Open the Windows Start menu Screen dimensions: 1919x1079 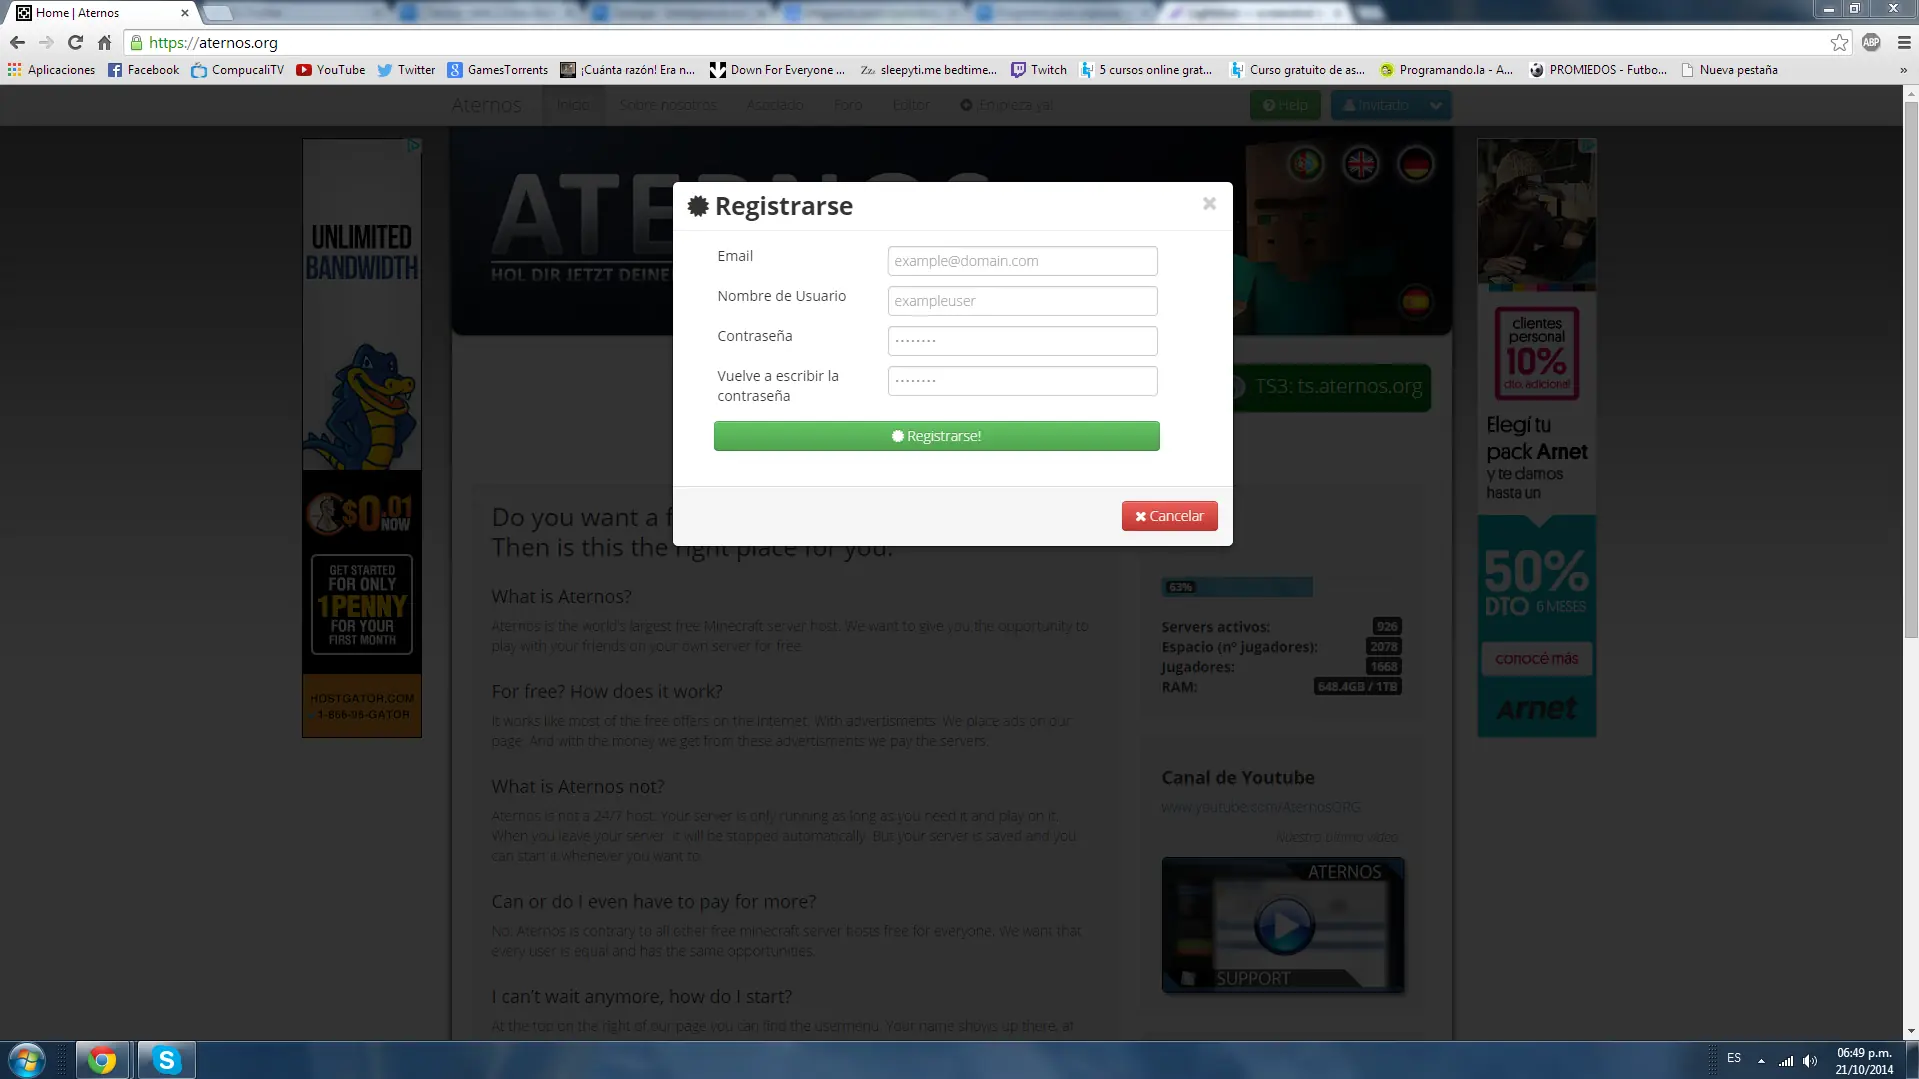(x=26, y=1060)
